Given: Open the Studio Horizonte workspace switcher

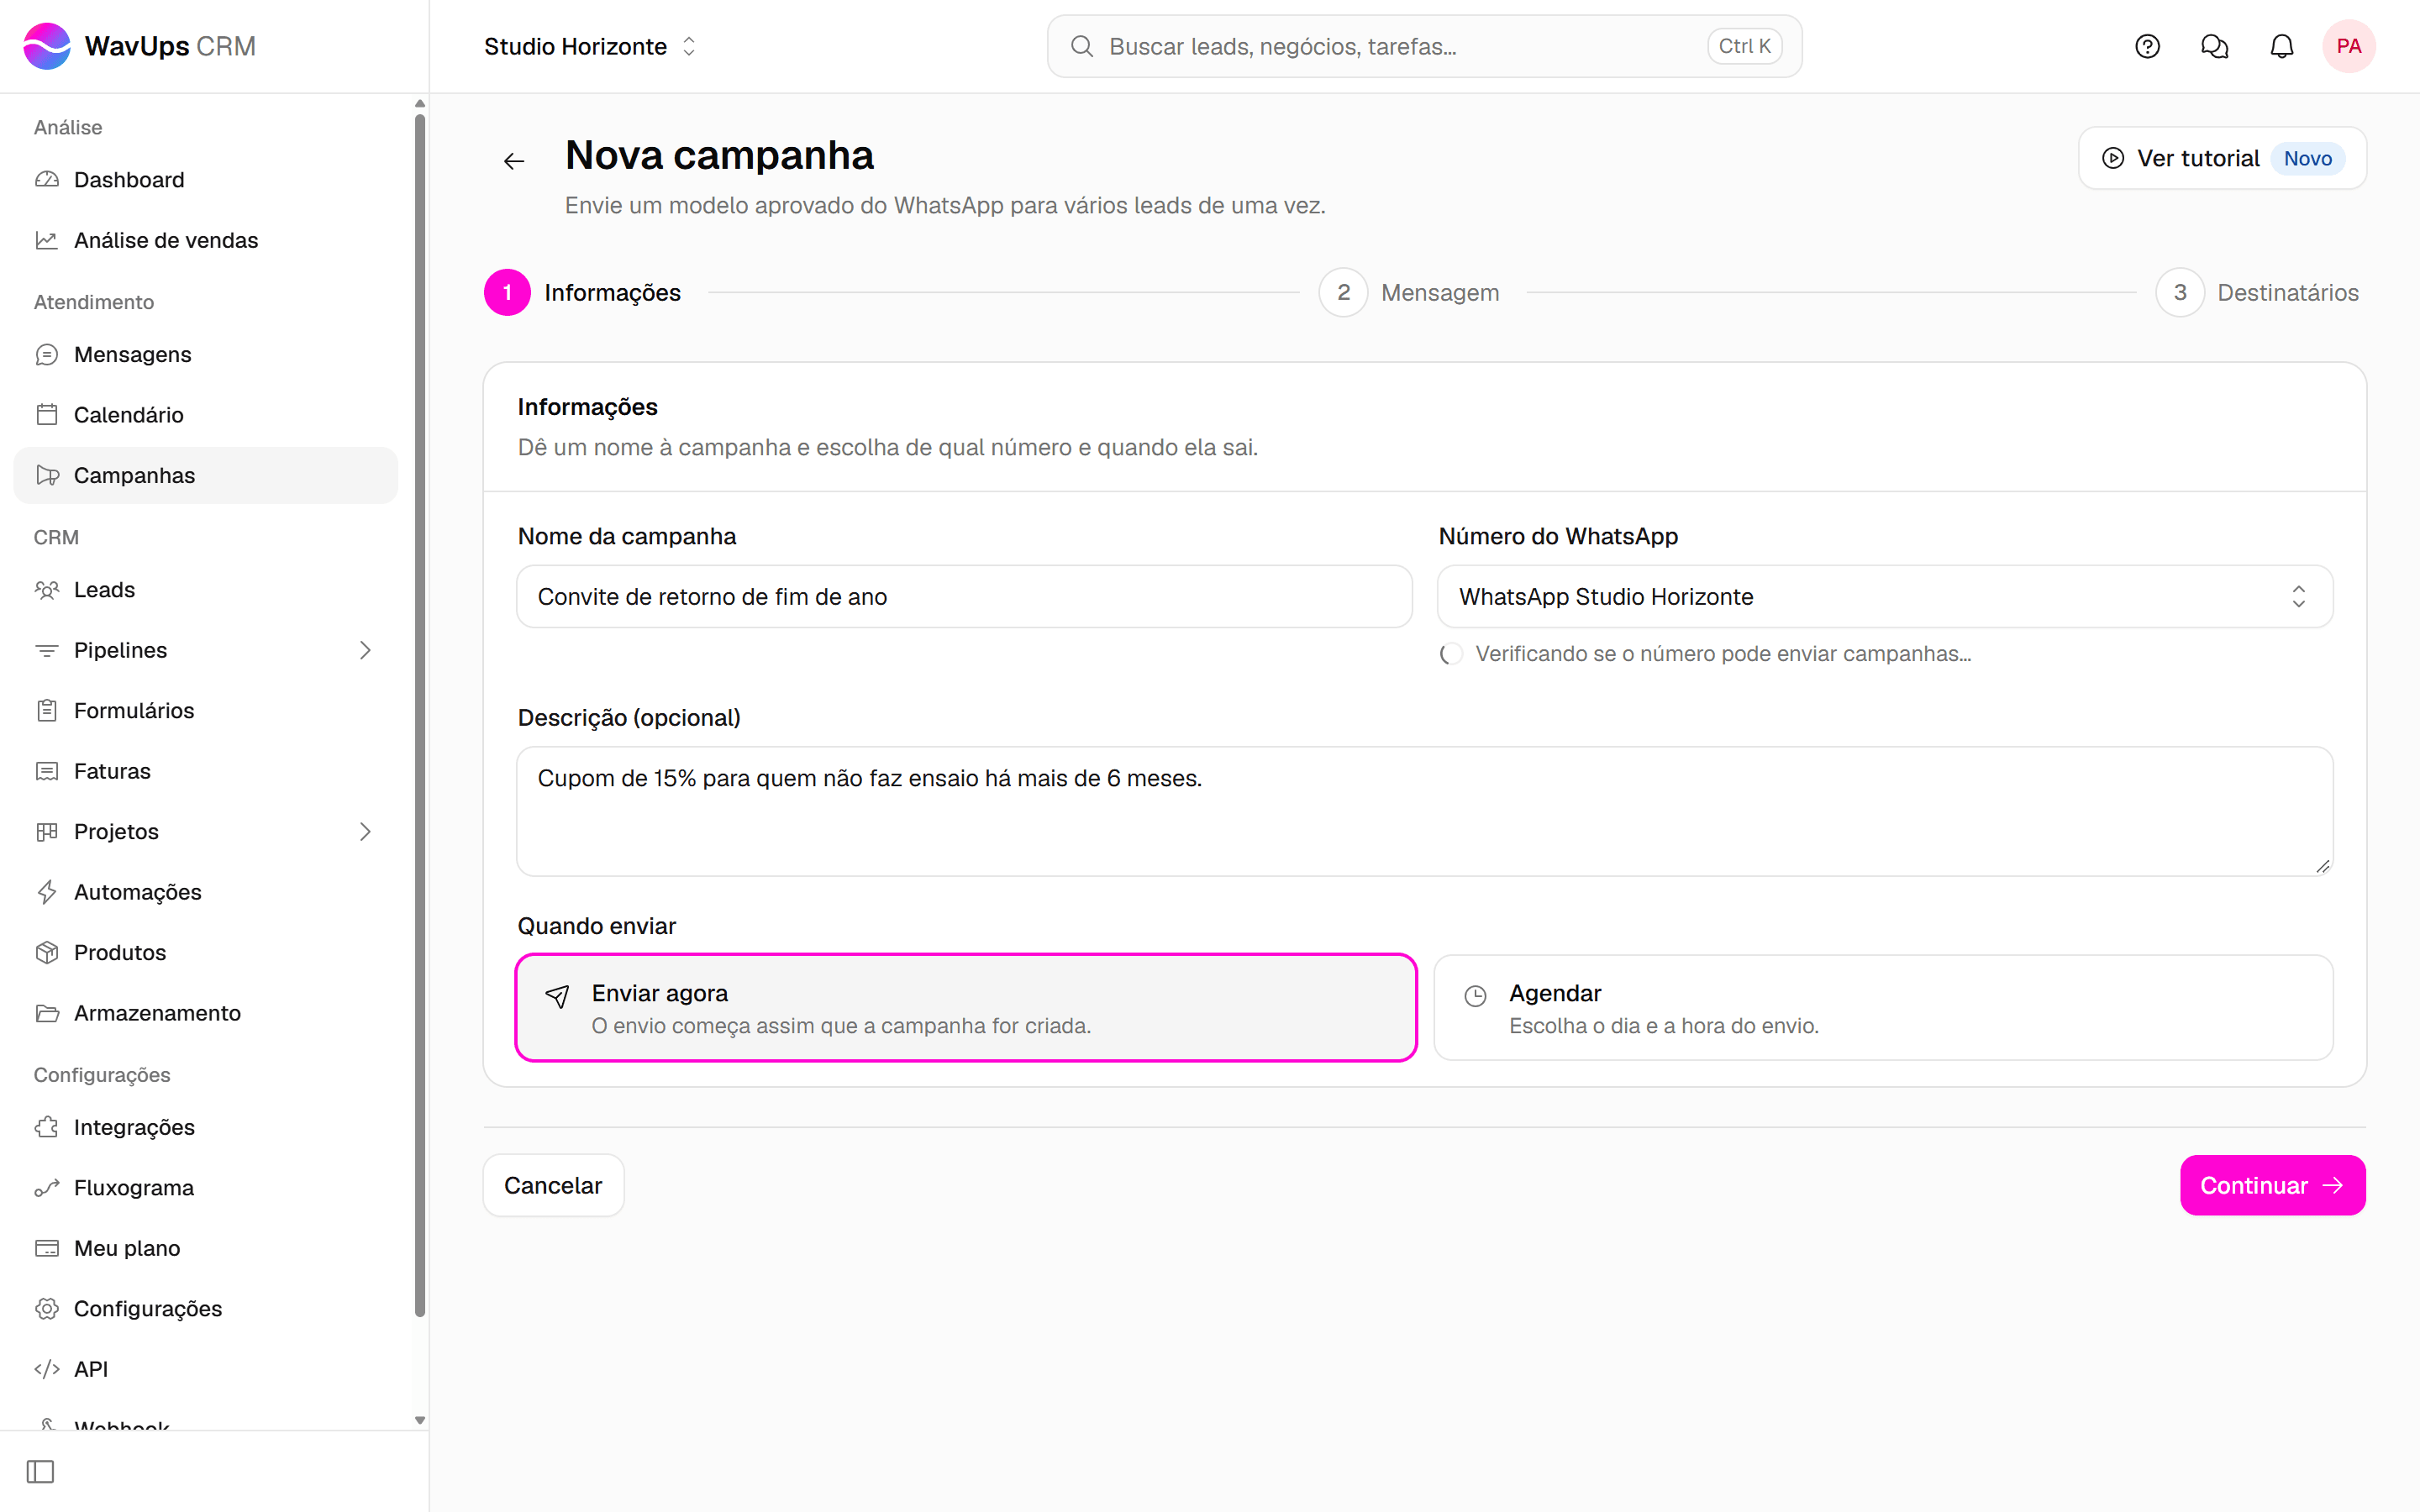Looking at the screenshot, I should pyautogui.click(x=590, y=46).
